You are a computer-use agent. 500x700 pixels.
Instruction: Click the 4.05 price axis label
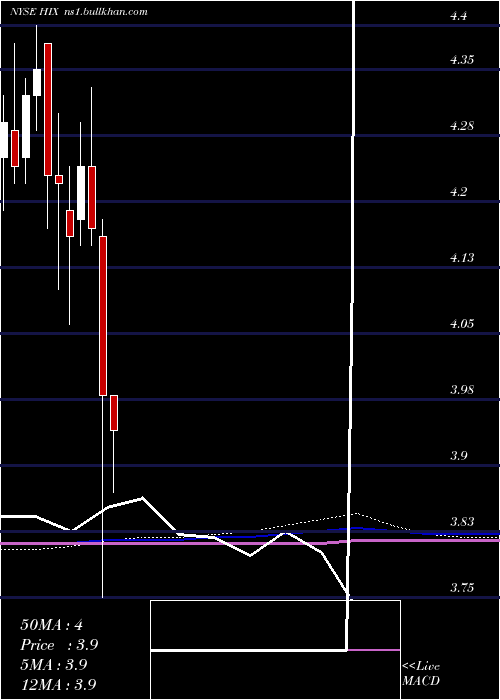point(462,324)
